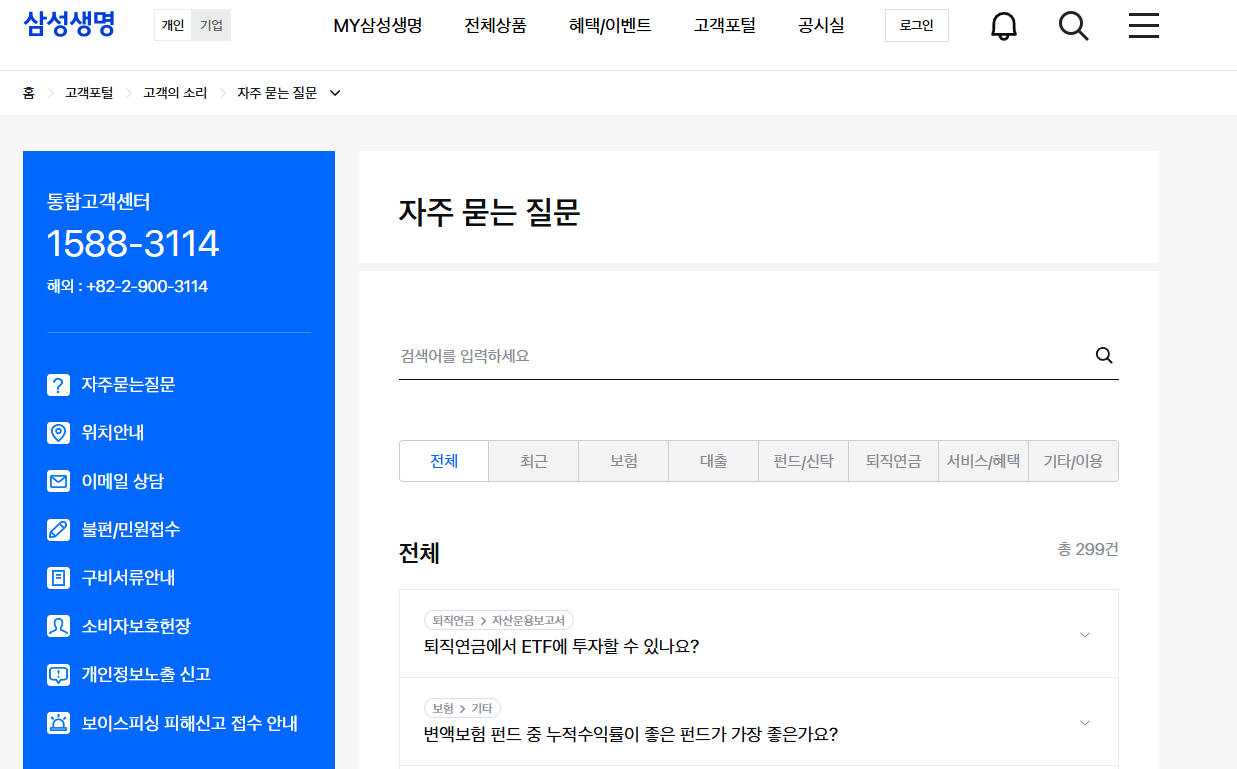Open the 전체상품 menu
This screenshot has height=769, width=1237.
[495, 26]
